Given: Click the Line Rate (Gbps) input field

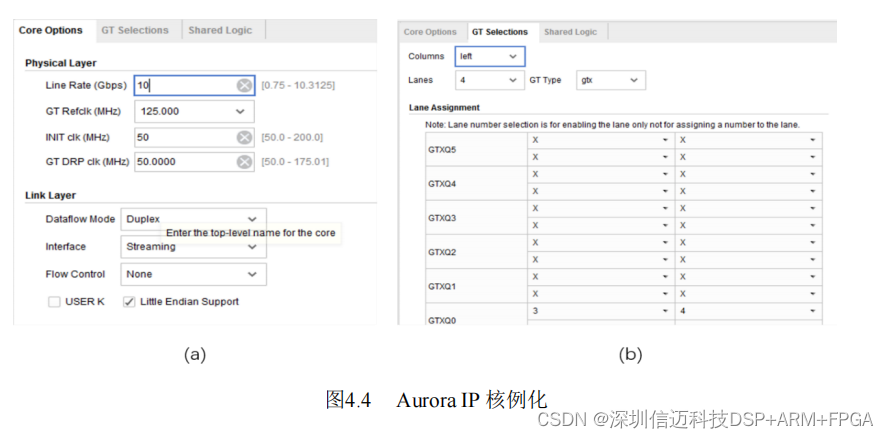Looking at the screenshot, I should tap(185, 86).
